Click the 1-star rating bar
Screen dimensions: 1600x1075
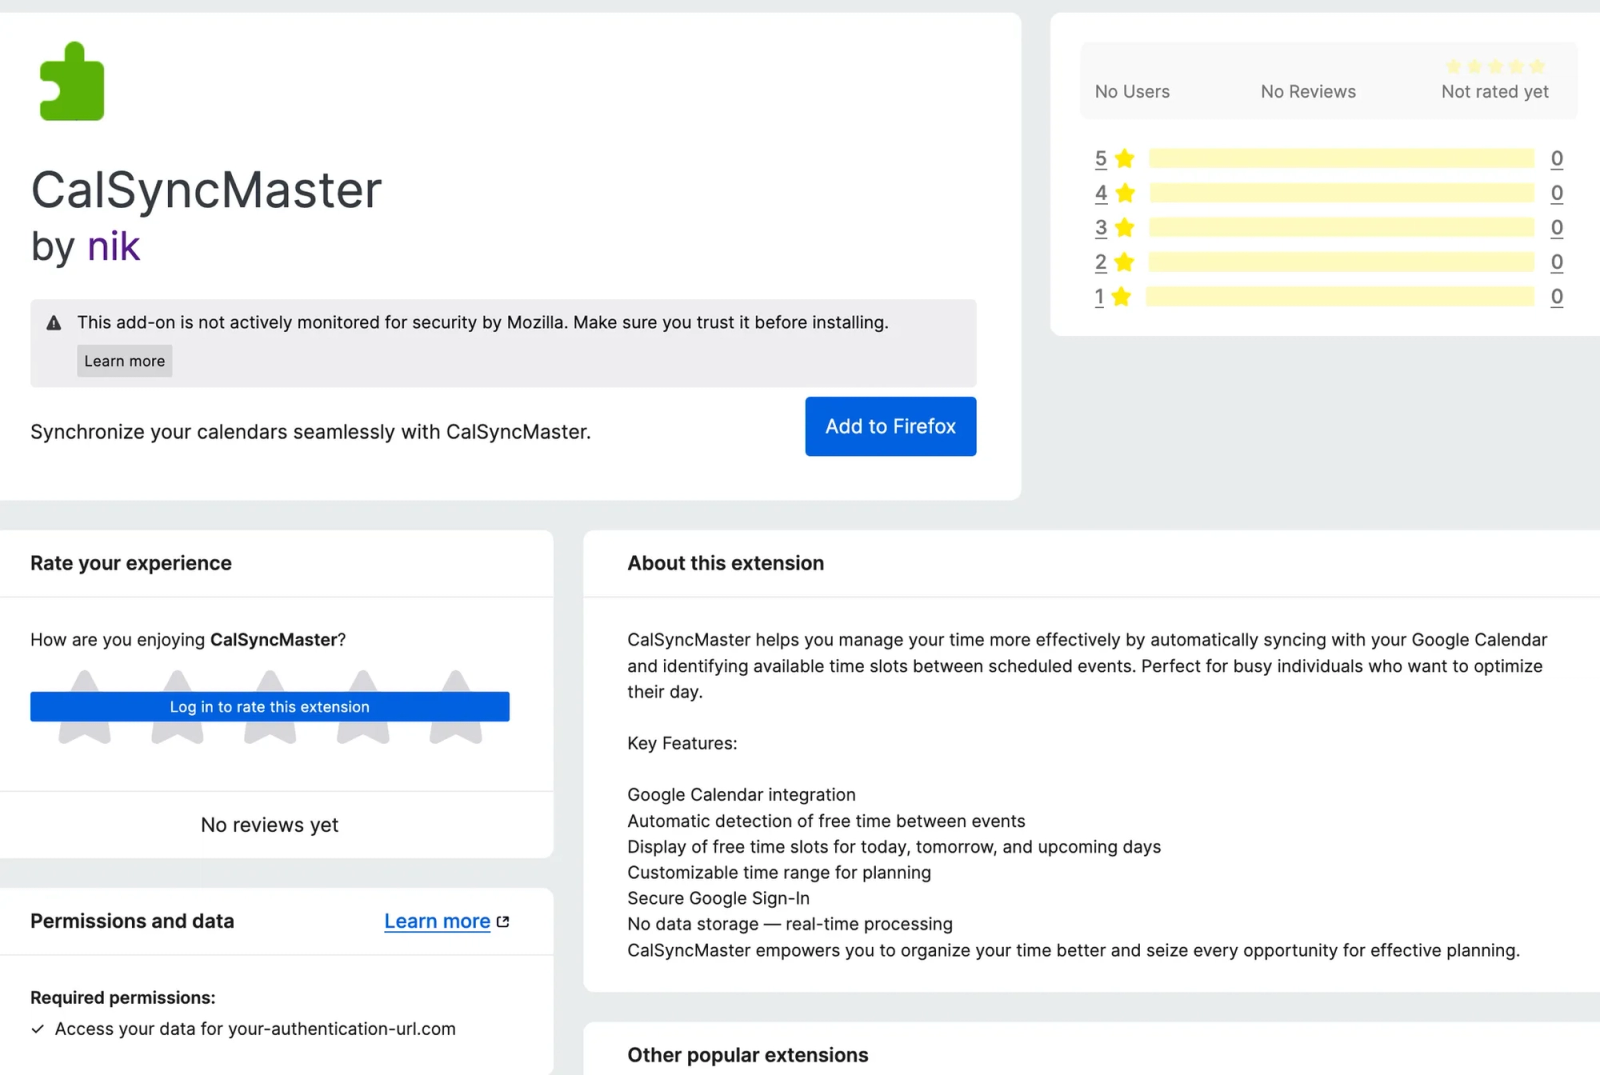[x=1340, y=297]
